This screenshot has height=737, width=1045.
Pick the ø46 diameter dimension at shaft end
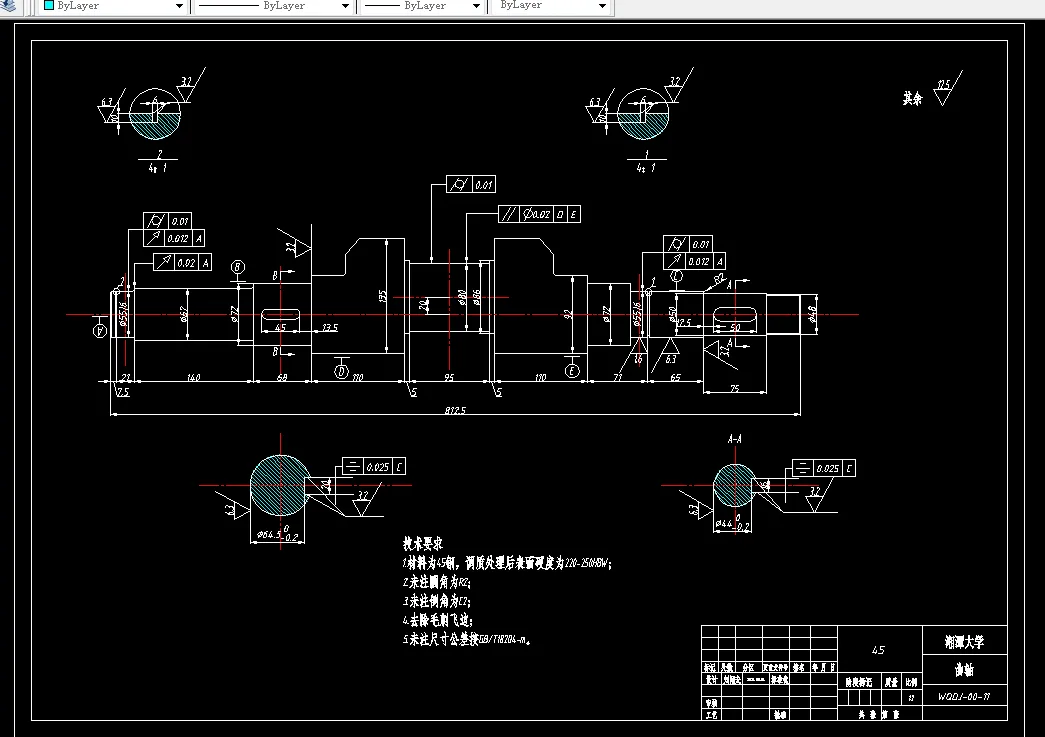(811, 314)
